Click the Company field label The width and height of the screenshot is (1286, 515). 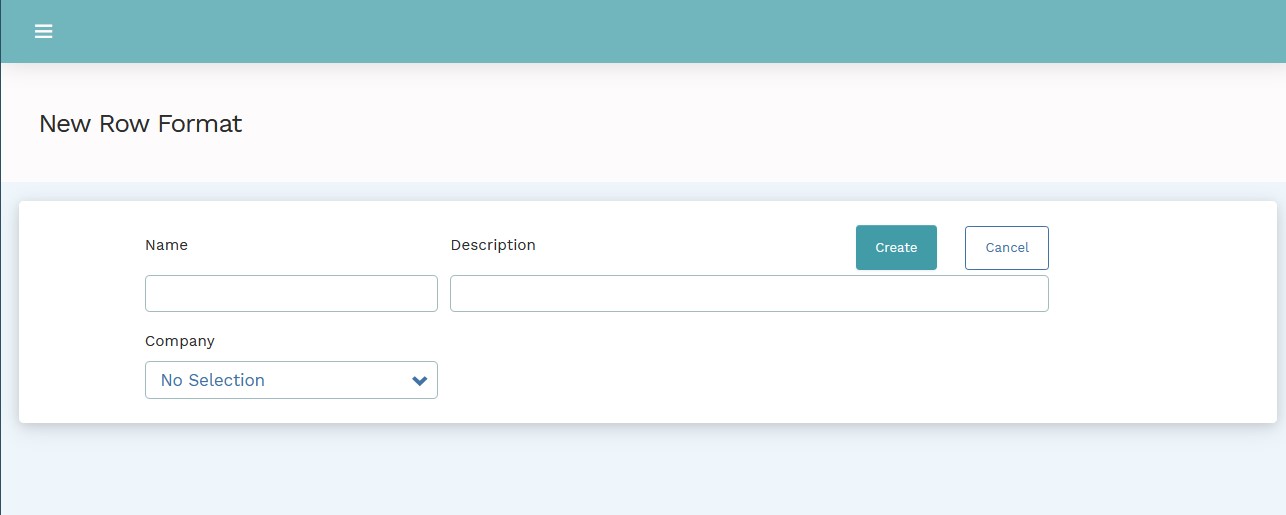click(180, 341)
